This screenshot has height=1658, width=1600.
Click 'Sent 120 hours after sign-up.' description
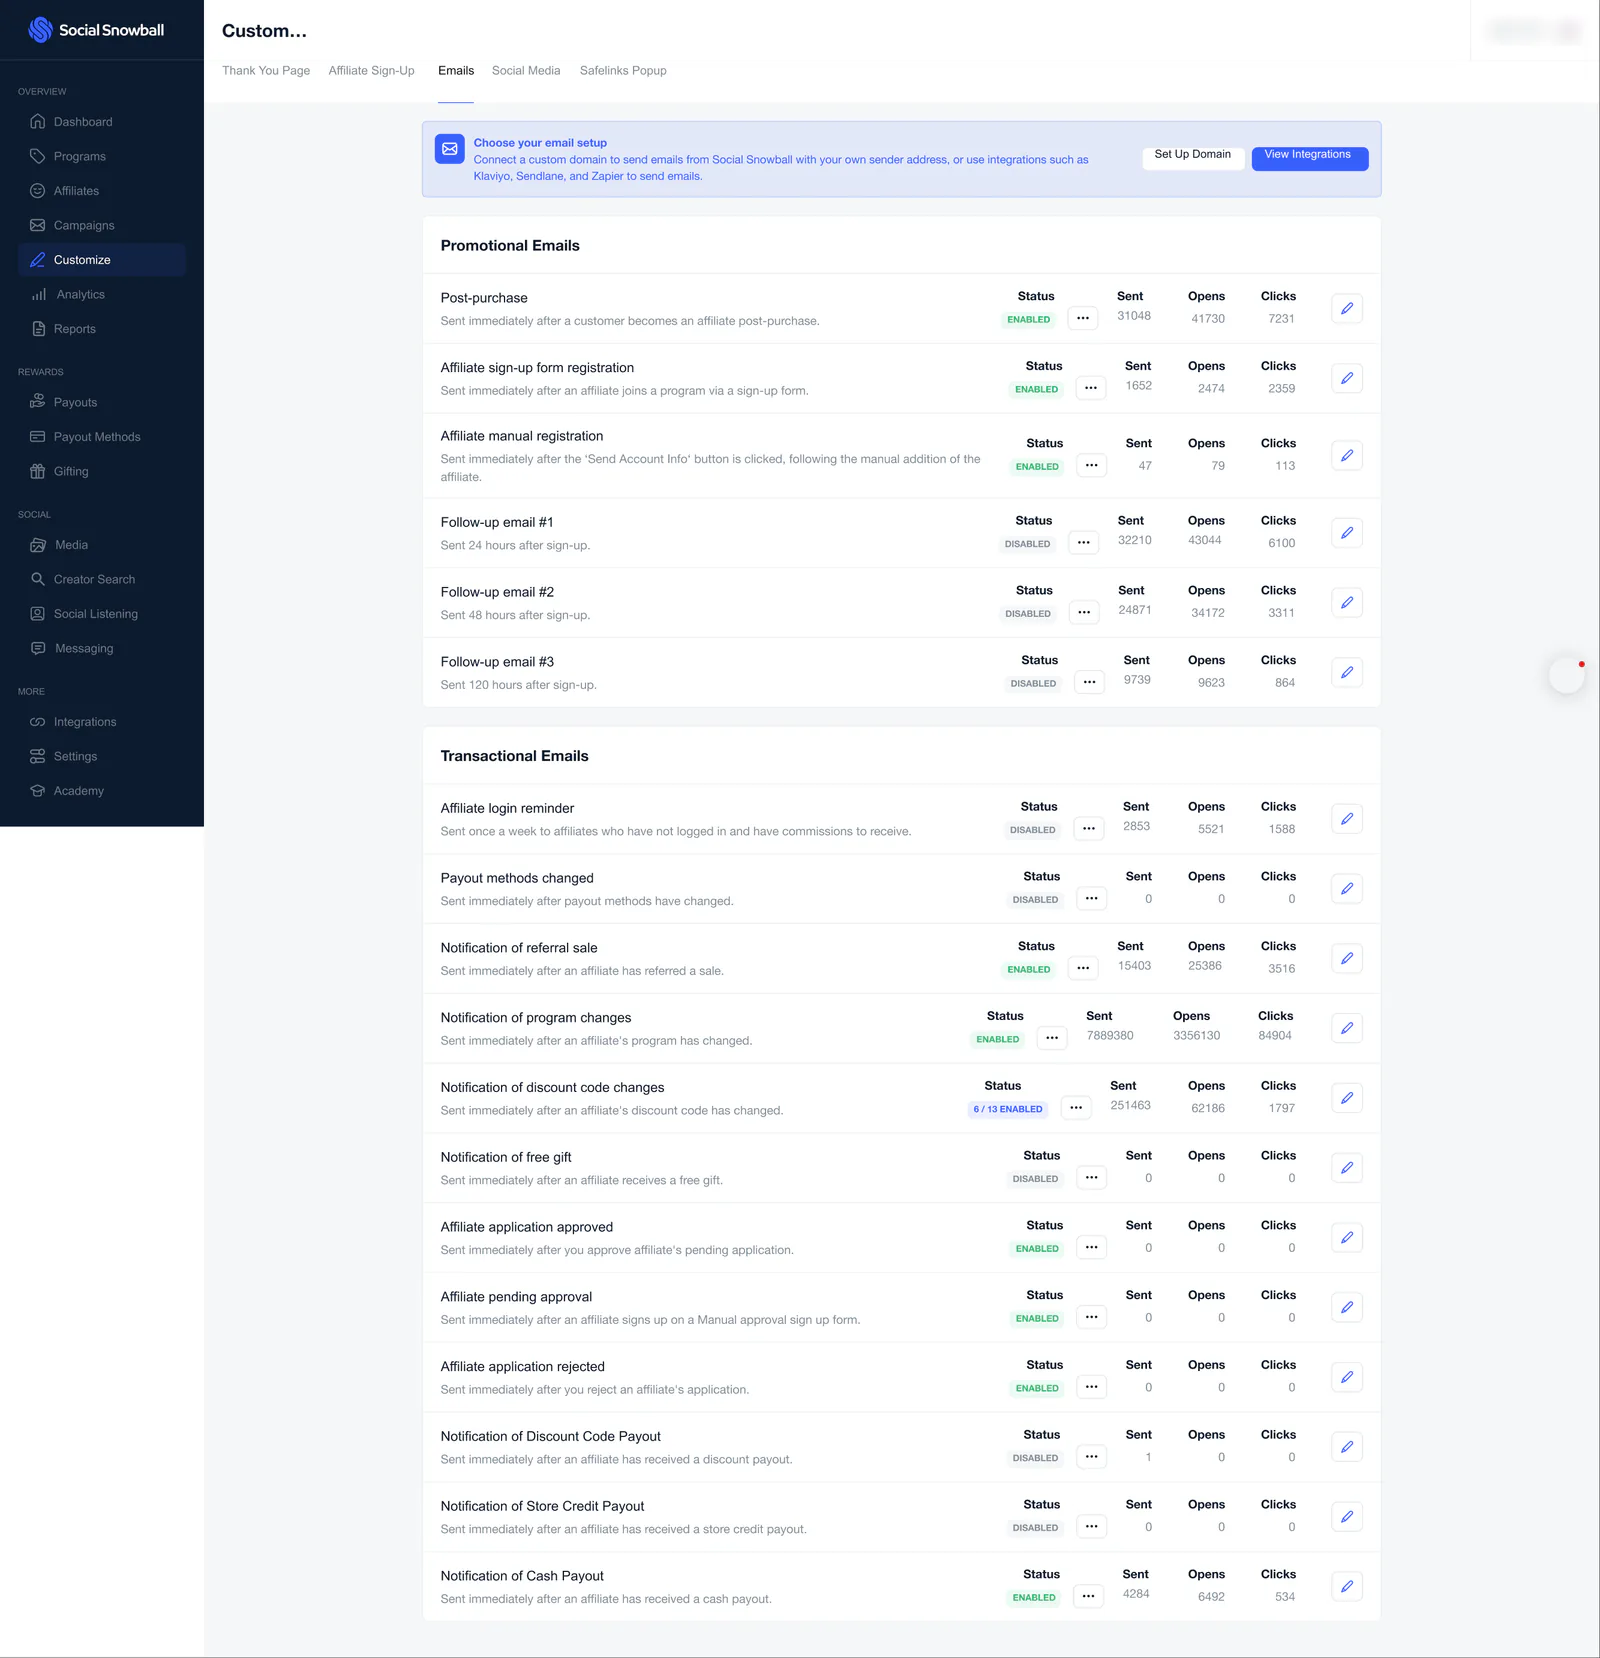point(518,685)
